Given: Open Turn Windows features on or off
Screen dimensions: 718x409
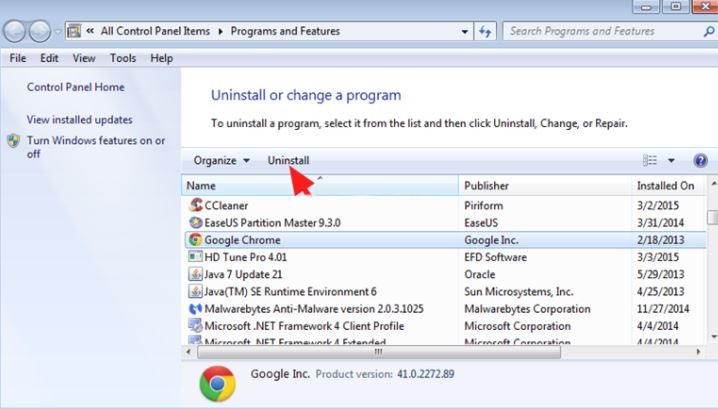Looking at the screenshot, I should coord(96,147).
